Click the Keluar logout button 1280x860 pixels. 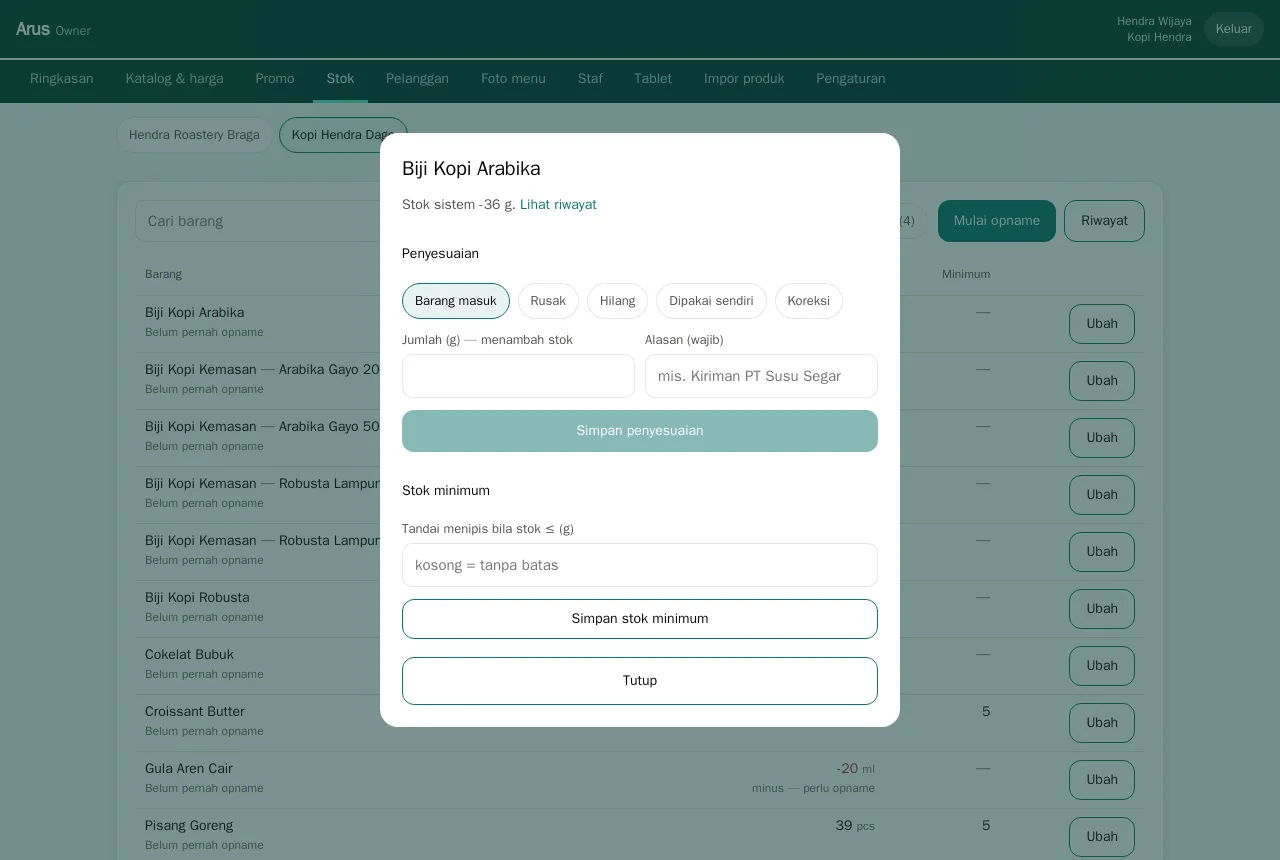[x=1234, y=29]
